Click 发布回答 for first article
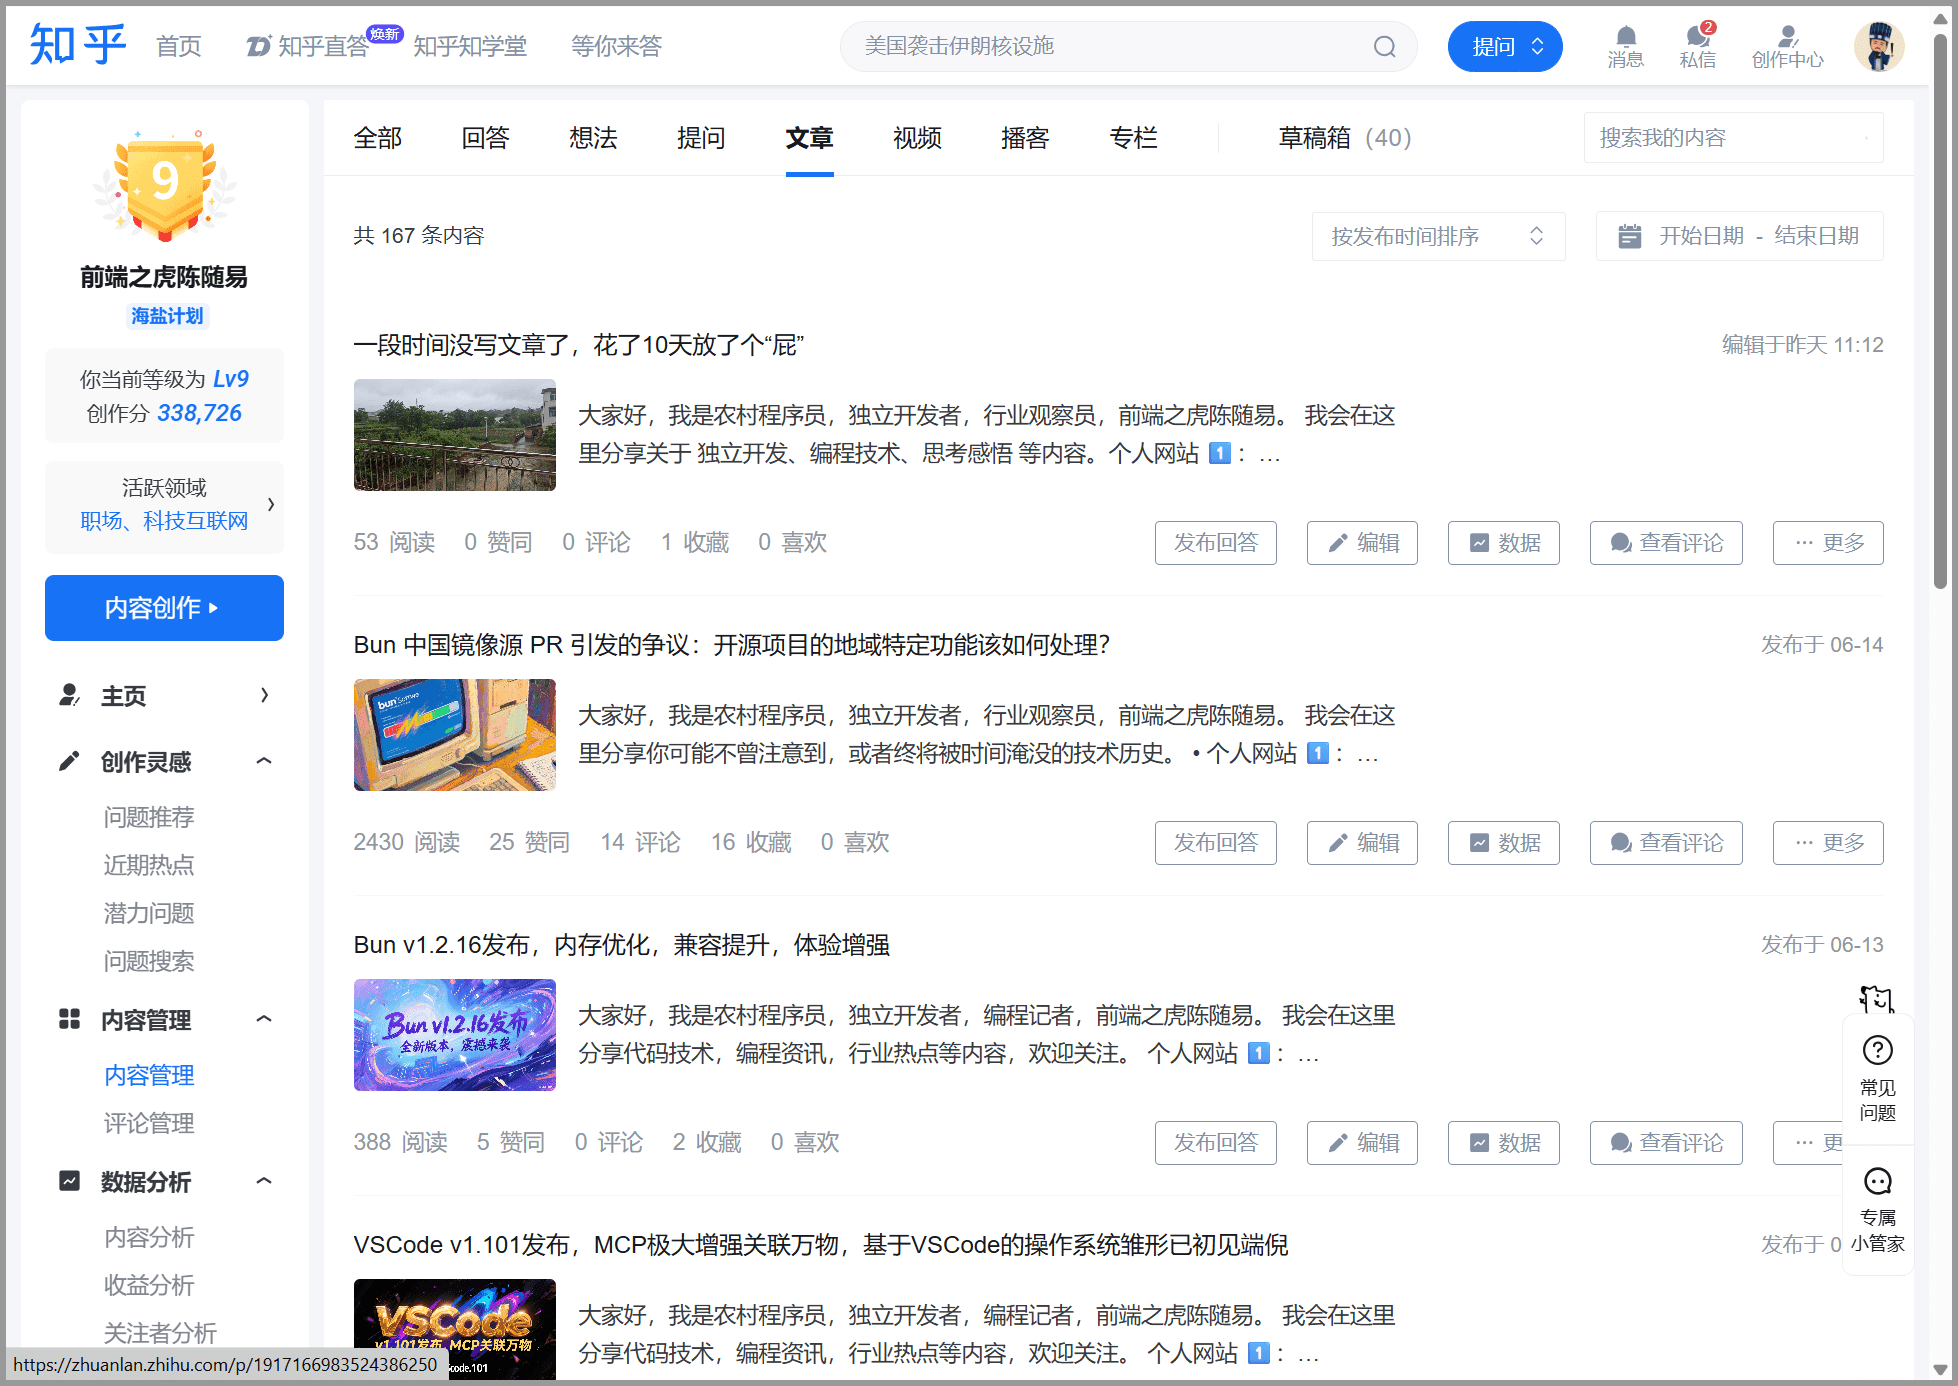 [x=1216, y=543]
